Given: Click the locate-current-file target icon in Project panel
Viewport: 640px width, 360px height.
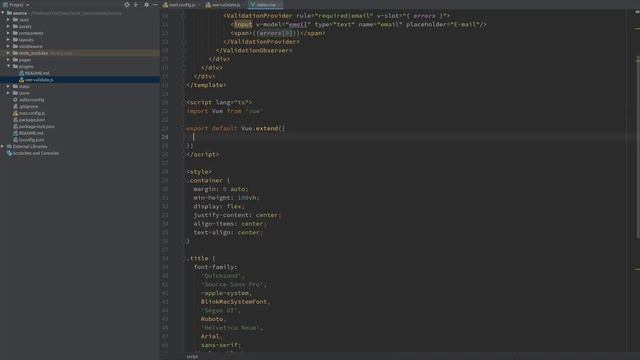Looking at the screenshot, I should pos(127,4).
